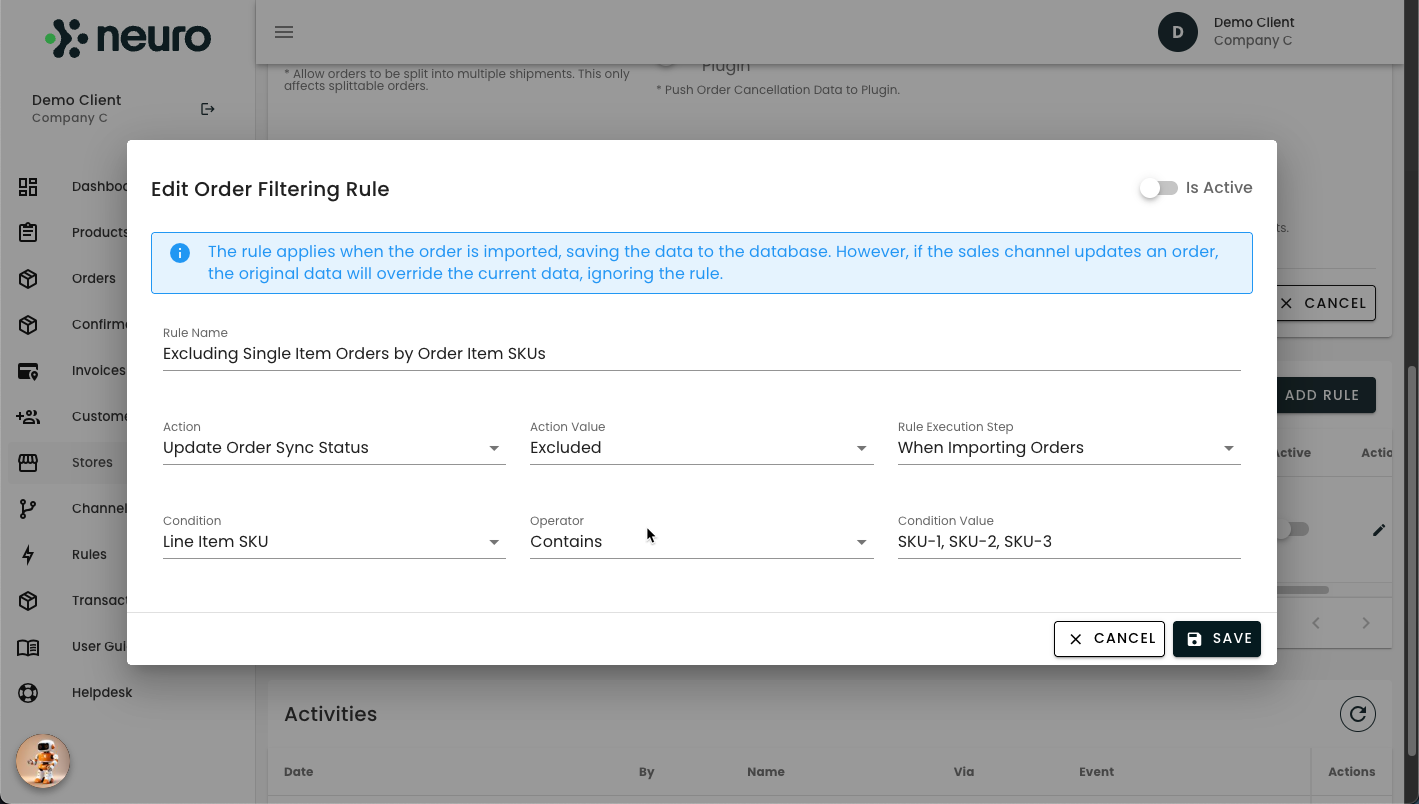The width and height of the screenshot is (1419, 804).
Task: Click the Stores sidebar icon
Action: click(x=28, y=462)
